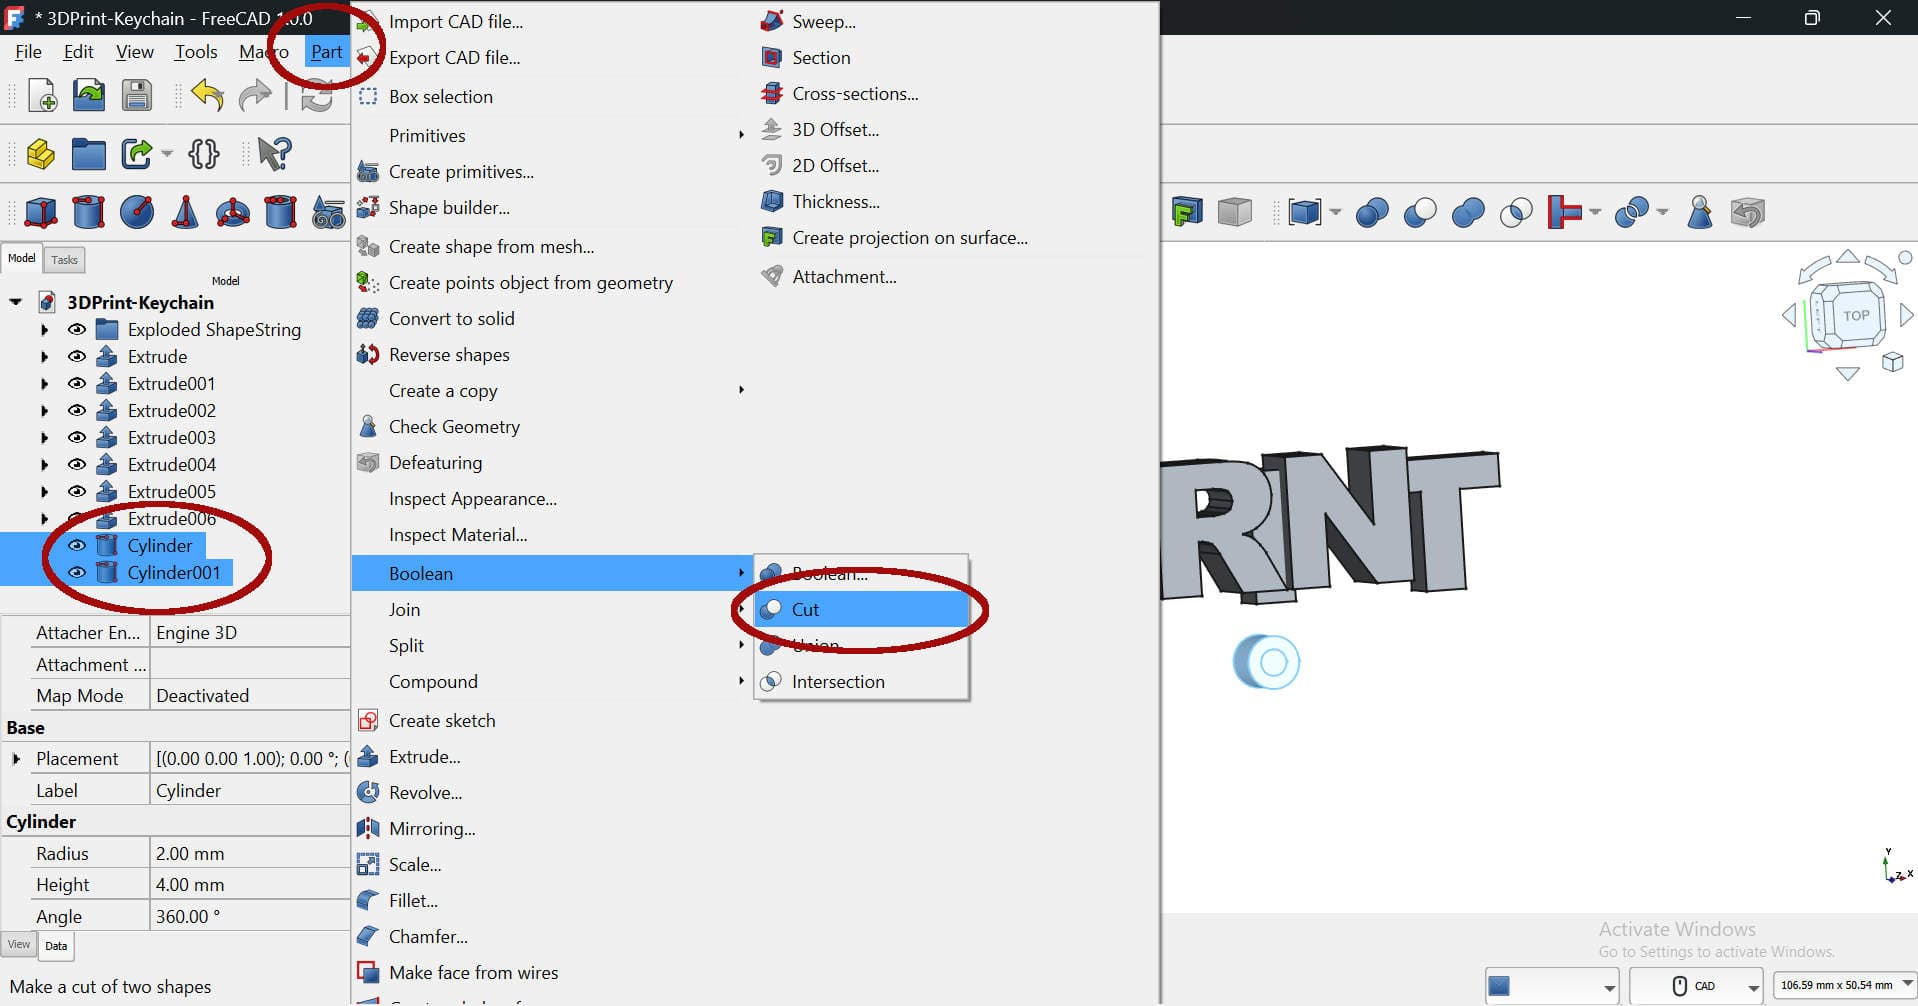
Task: Click the cylinder shape in 3D viewport
Action: coord(1266,661)
